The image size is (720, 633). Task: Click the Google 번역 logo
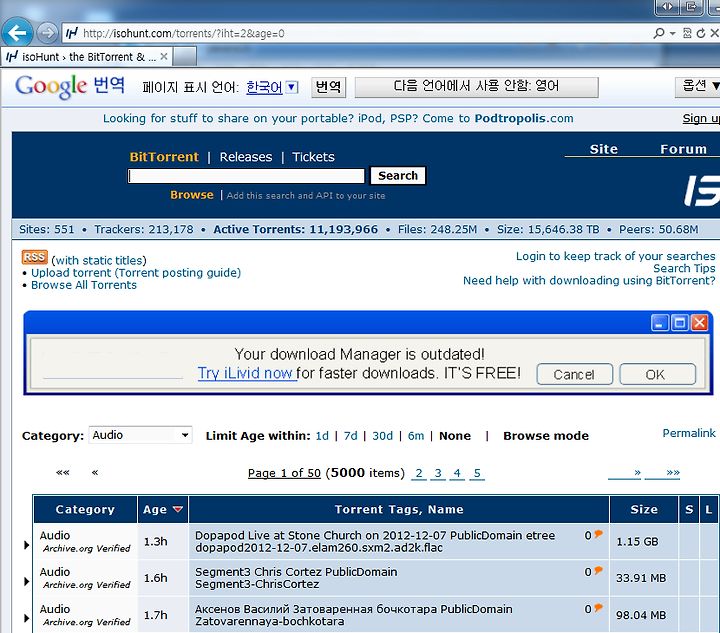click(69, 86)
